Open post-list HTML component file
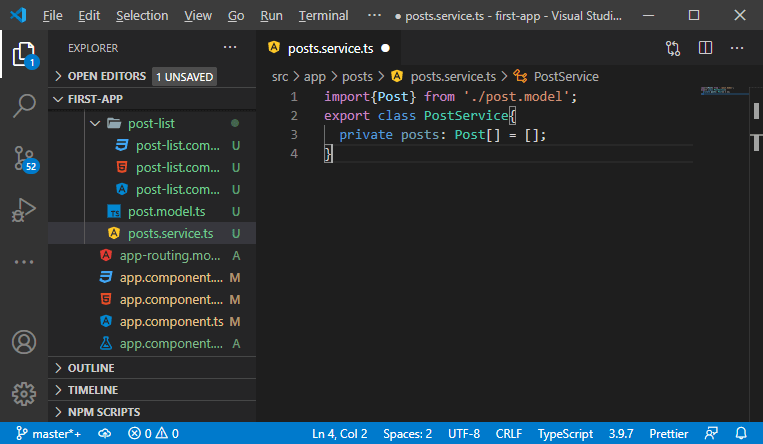 click(152, 167)
